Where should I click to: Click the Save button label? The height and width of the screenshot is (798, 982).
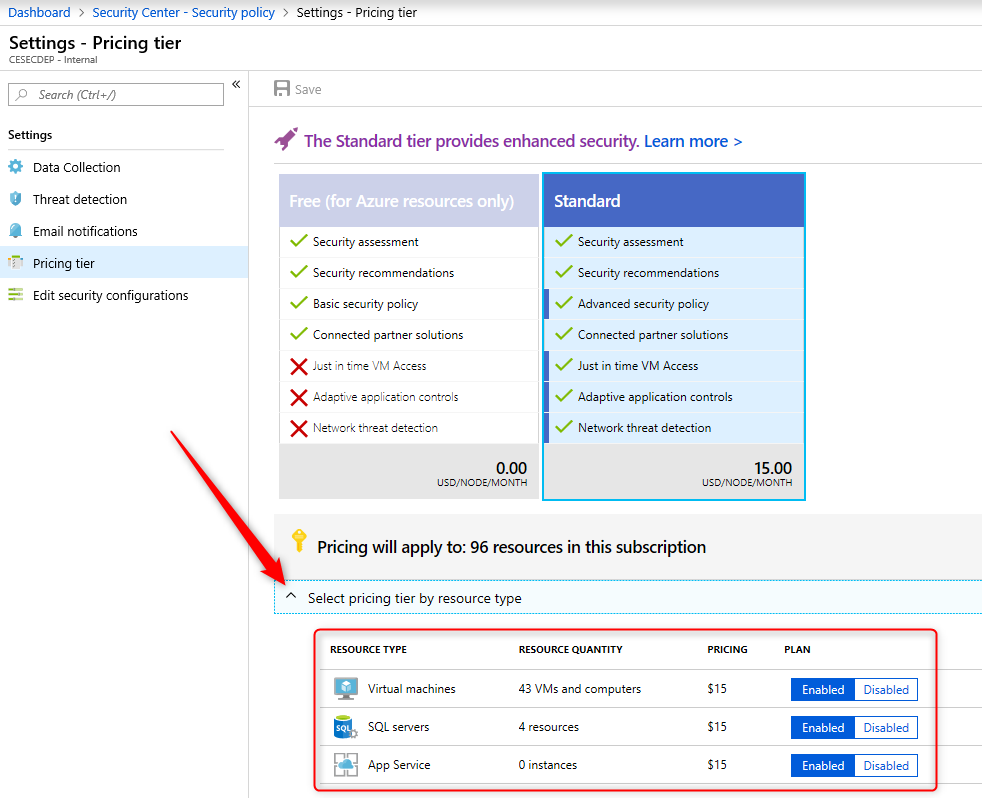pyautogui.click(x=308, y=90)
